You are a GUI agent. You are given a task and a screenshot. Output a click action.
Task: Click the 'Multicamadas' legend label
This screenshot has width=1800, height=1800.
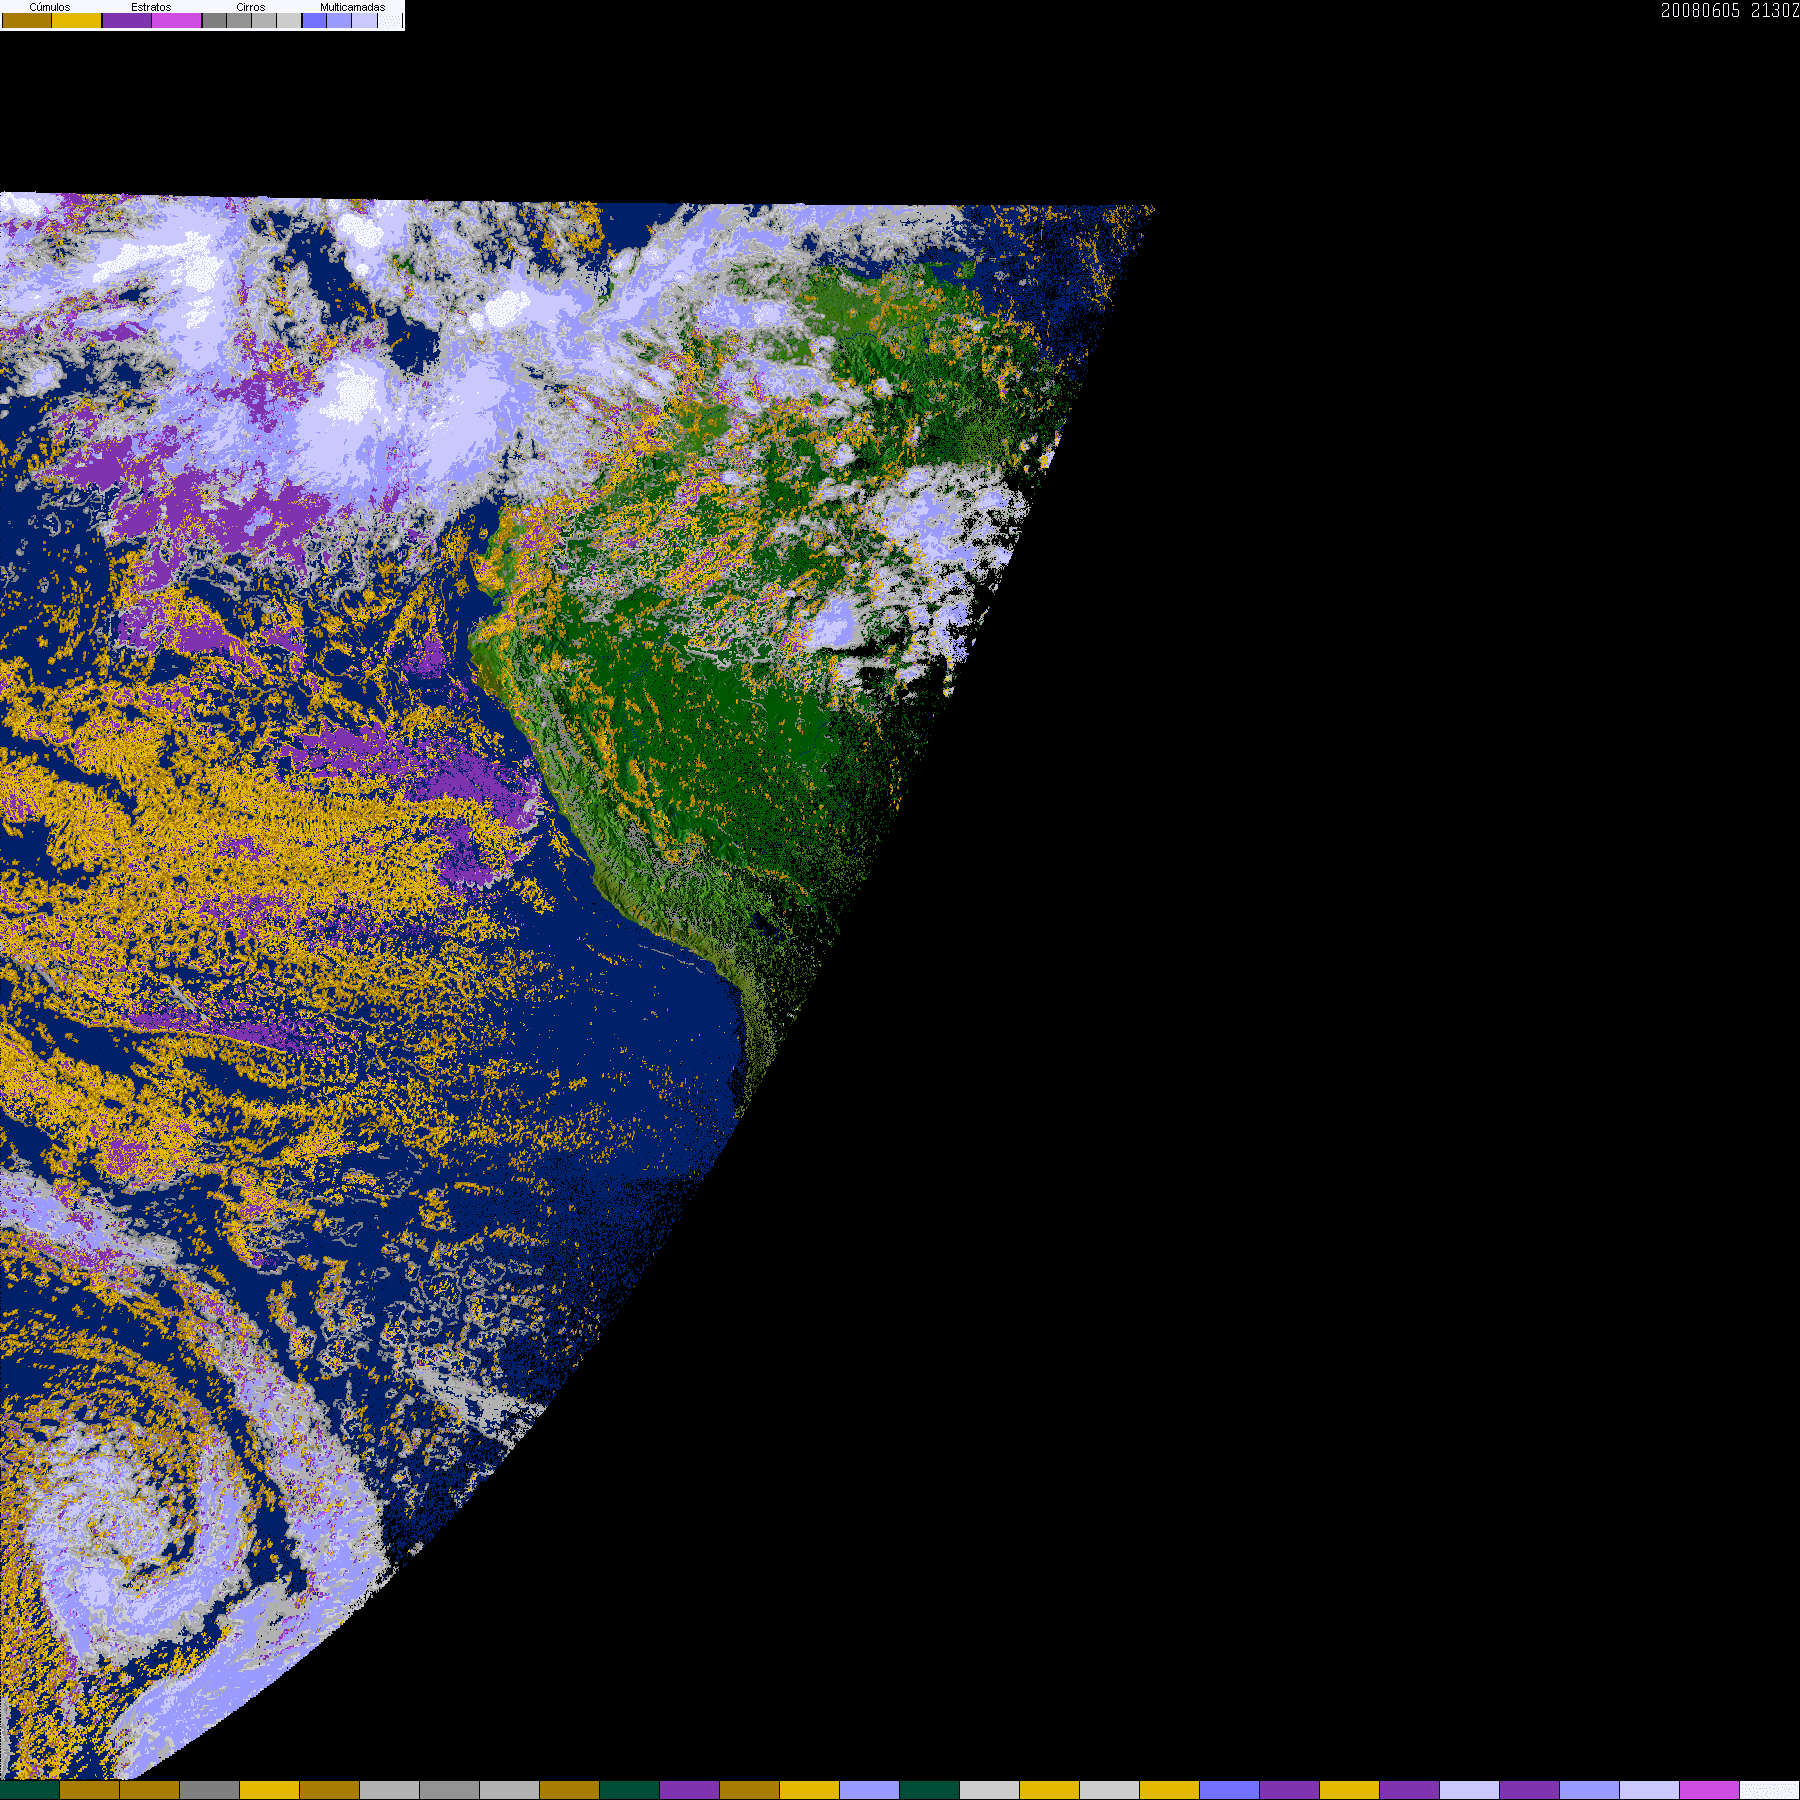click(x=353, y=7)
